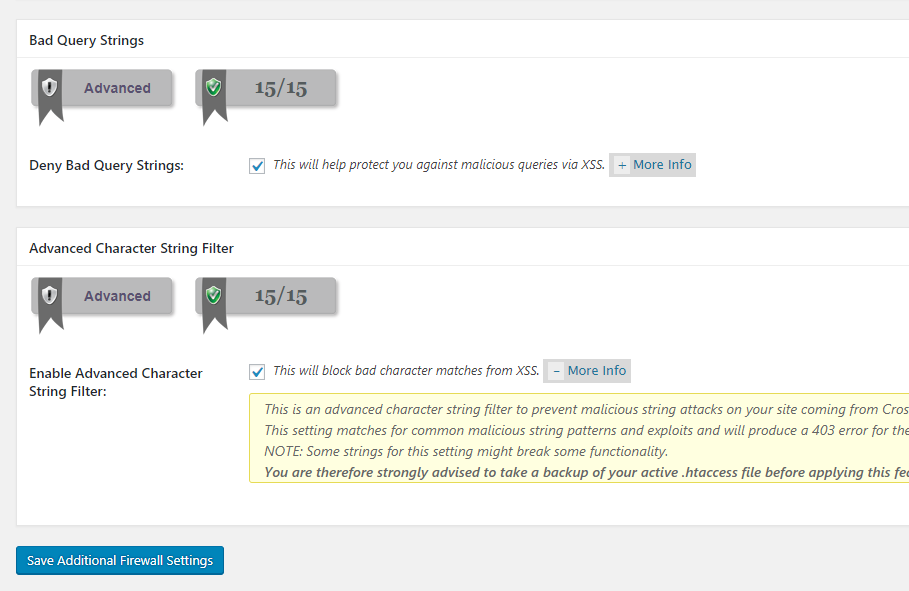The image size is (909, 591).
Task: Click the 15/15 score in Advanced Character String Filter
Action: tap(281, 296)
